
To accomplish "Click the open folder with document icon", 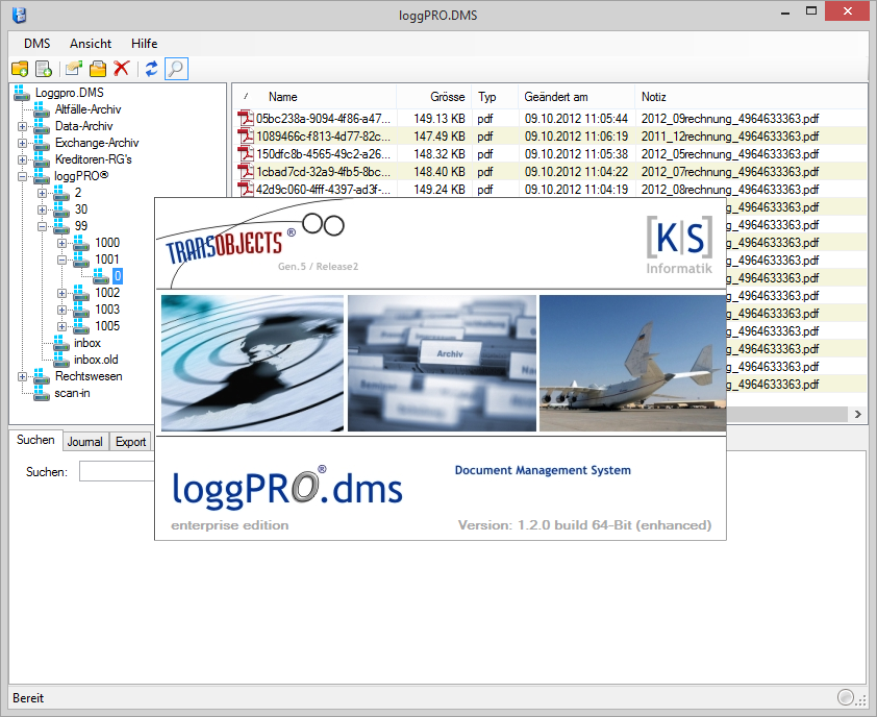I will 97,69.
